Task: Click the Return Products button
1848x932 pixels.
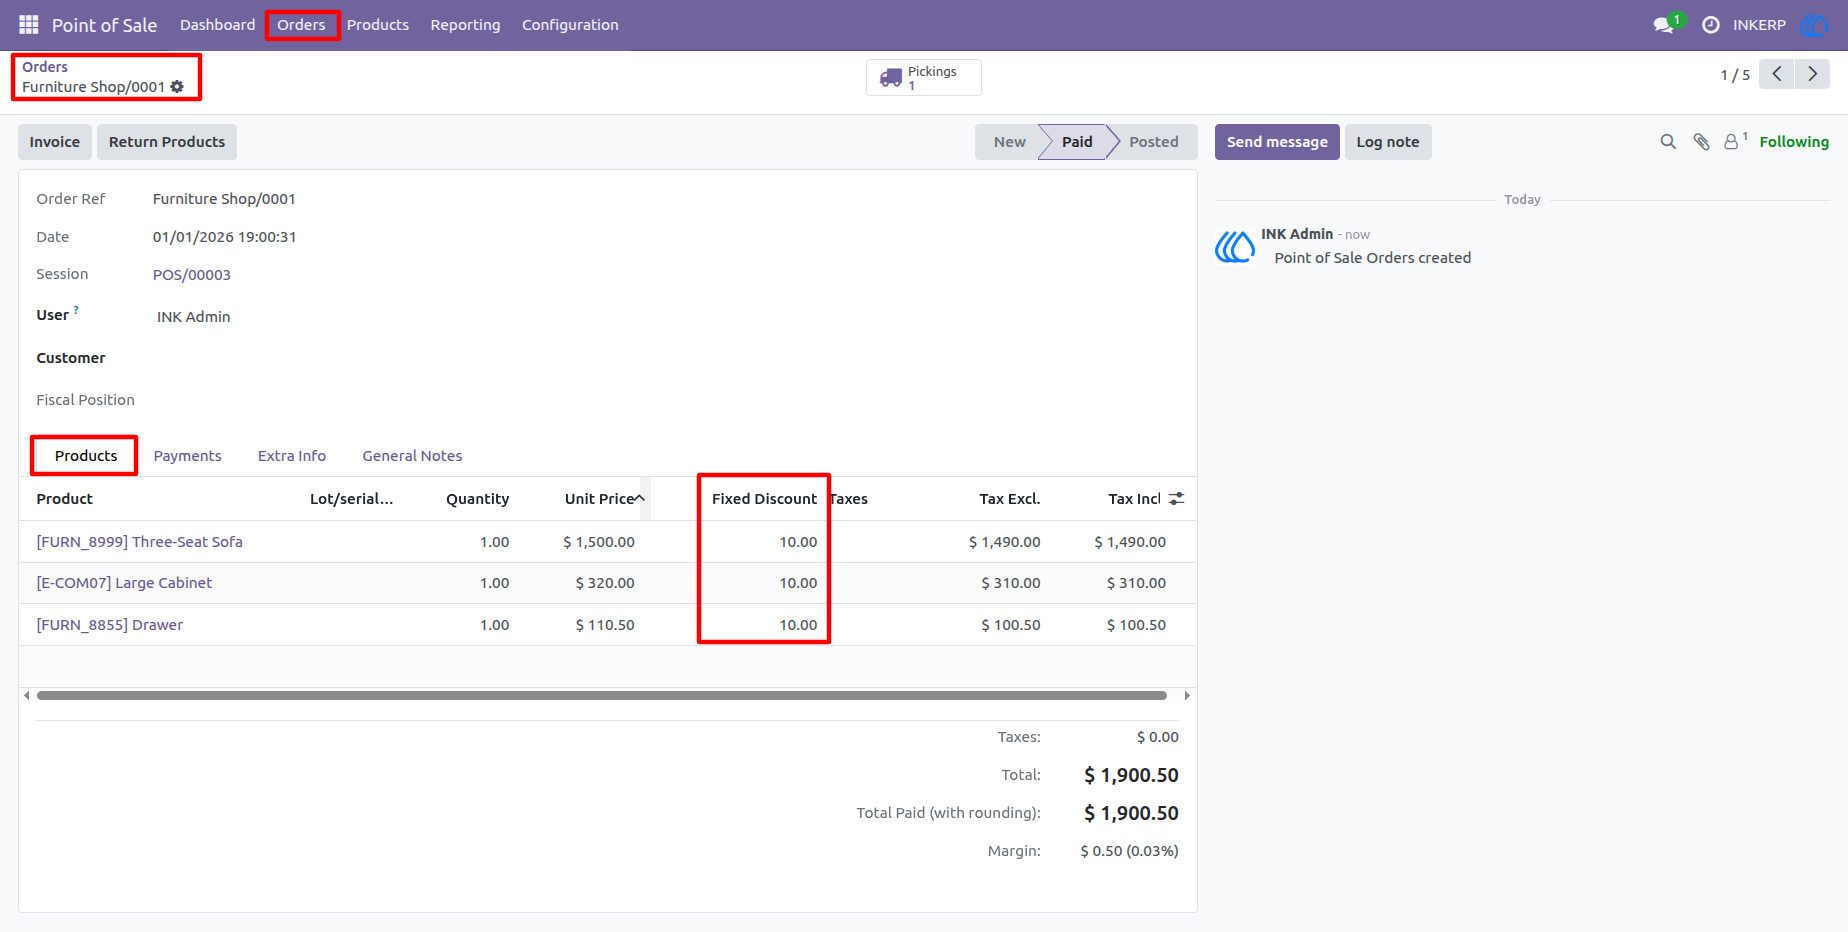Action: click(167, 142)
